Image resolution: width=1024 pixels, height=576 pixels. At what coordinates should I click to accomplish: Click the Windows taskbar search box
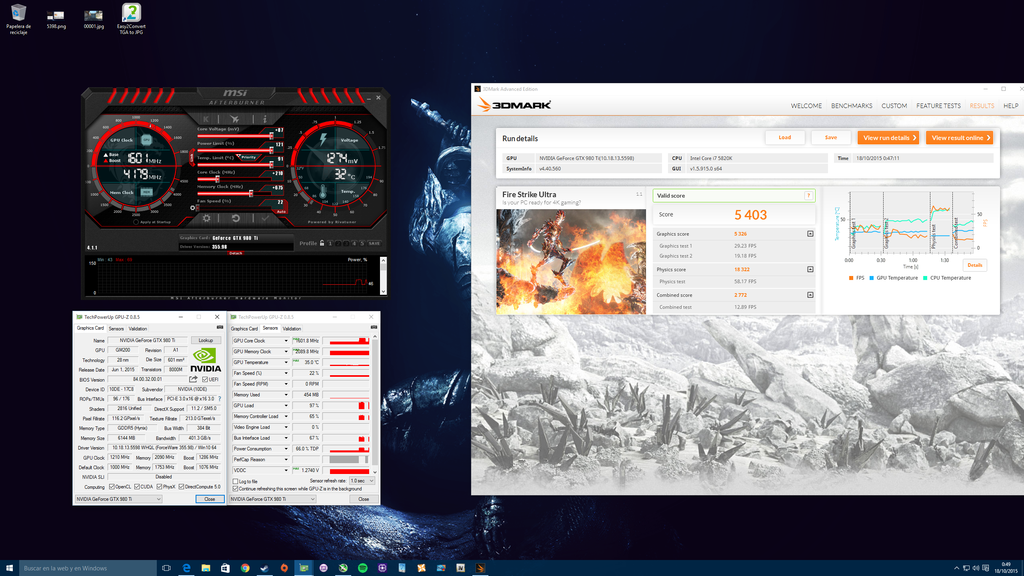(x=88, y=568)
